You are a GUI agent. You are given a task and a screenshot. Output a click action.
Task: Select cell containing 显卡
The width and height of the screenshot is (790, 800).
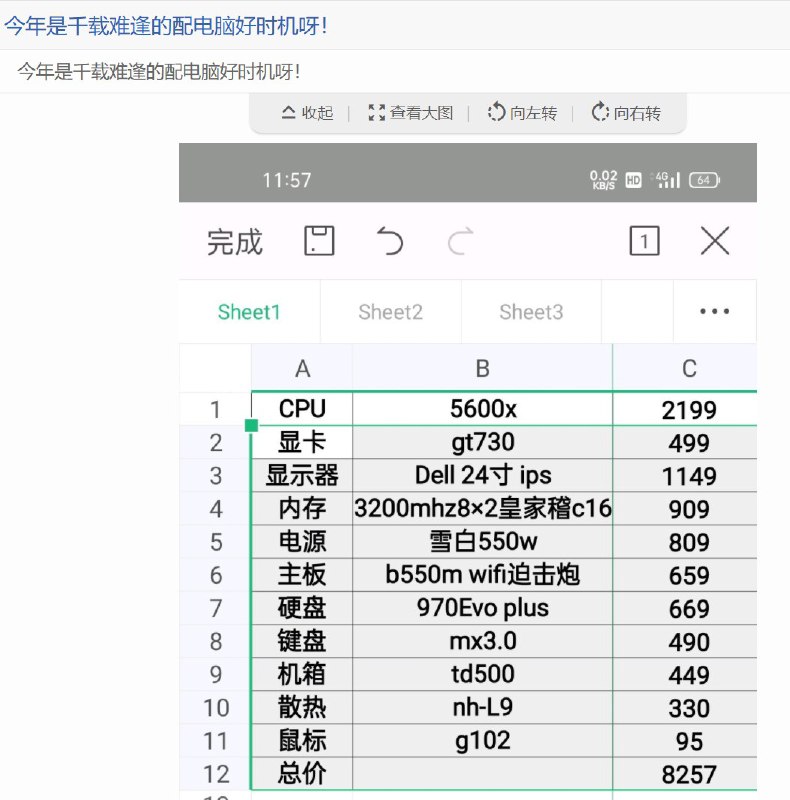(x=302, y=442)
